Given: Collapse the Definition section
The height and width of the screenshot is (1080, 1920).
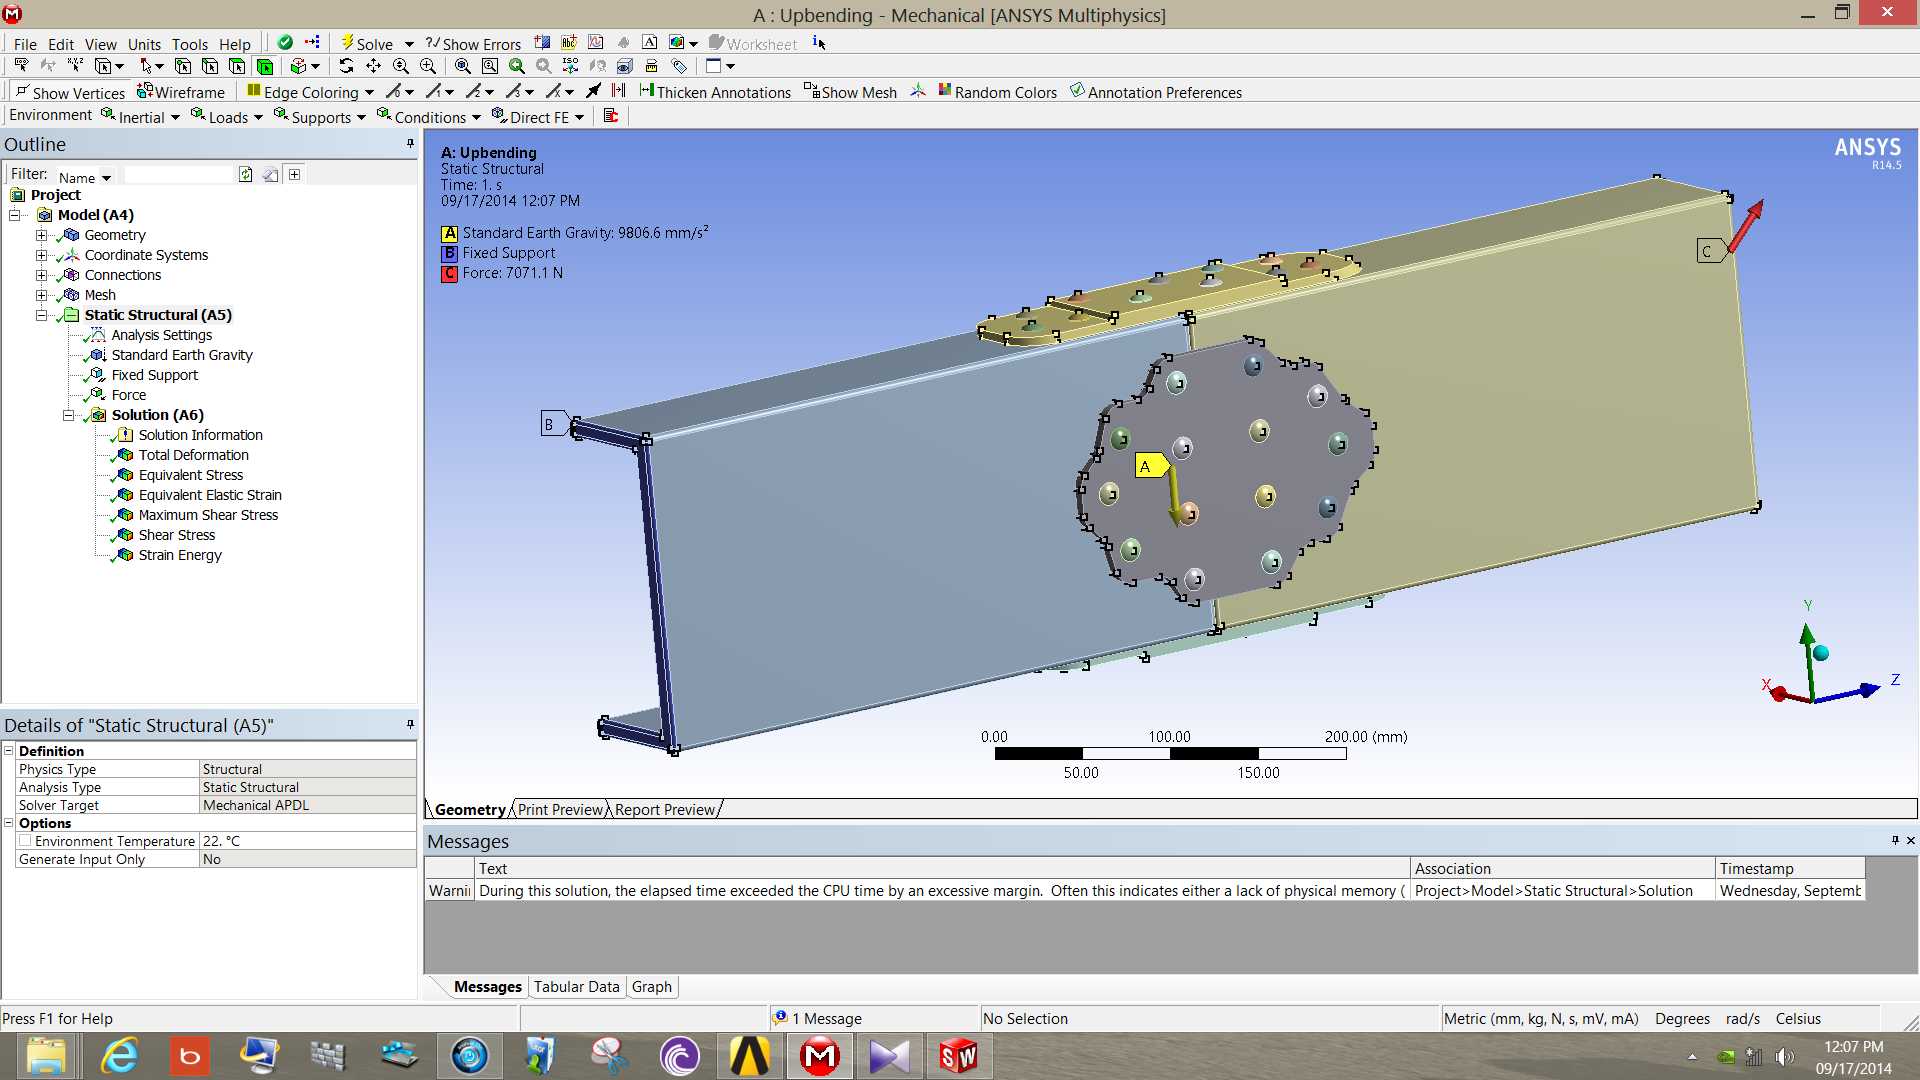Looking at the screenshot, I should 9,750.
